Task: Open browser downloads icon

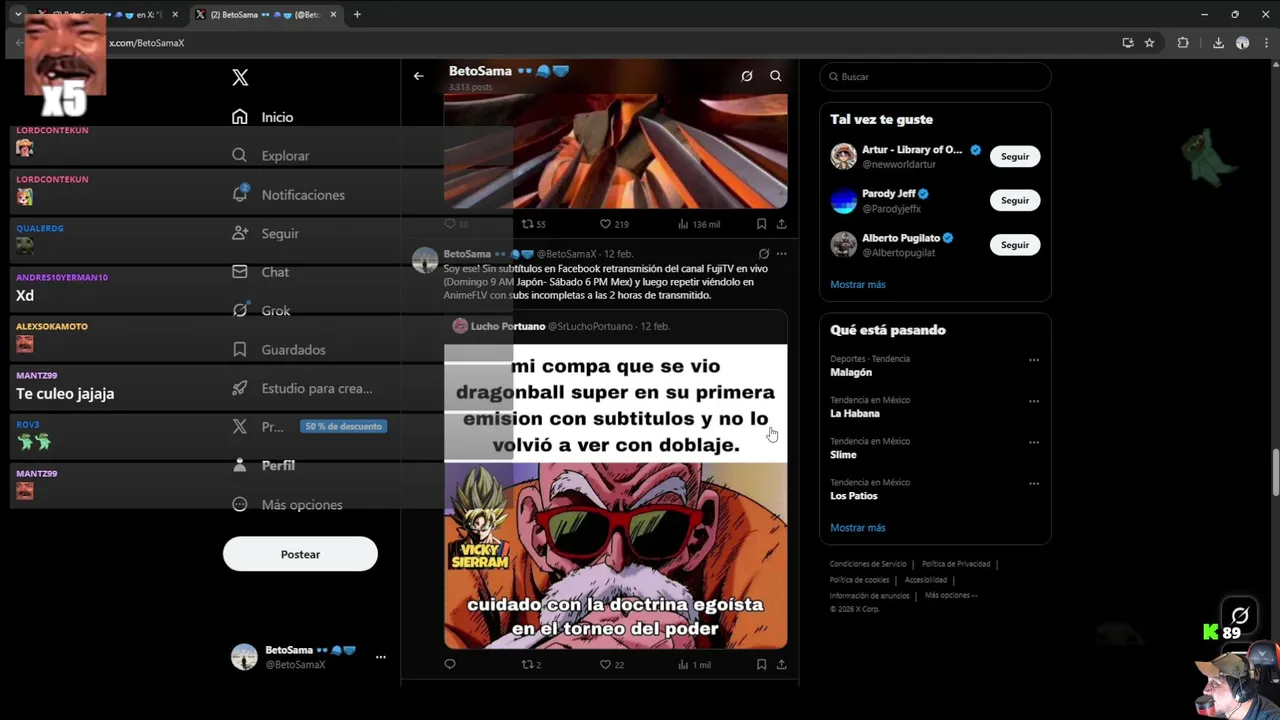Action: 1218,43
